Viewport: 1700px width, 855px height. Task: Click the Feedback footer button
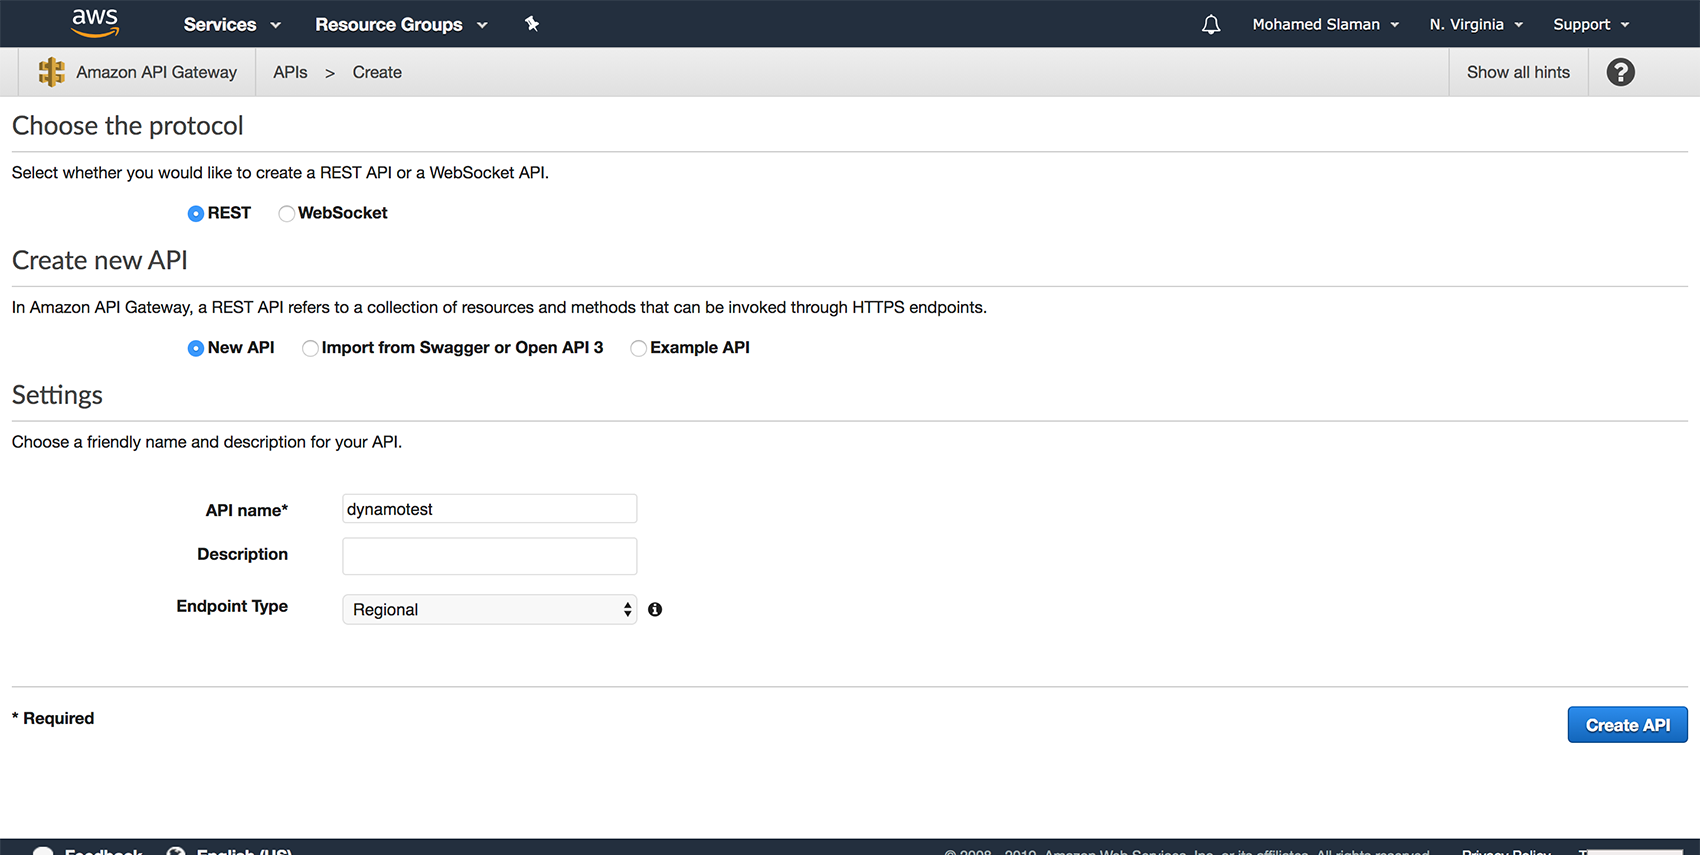click(x=88, y=850)
